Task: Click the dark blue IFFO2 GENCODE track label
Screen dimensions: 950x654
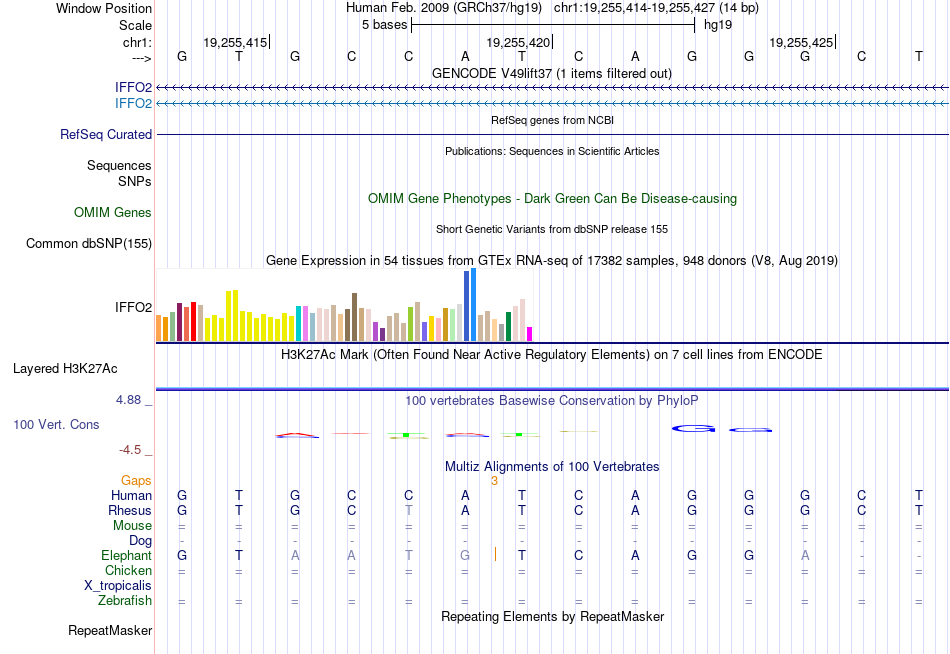Action: pos(133,87)
